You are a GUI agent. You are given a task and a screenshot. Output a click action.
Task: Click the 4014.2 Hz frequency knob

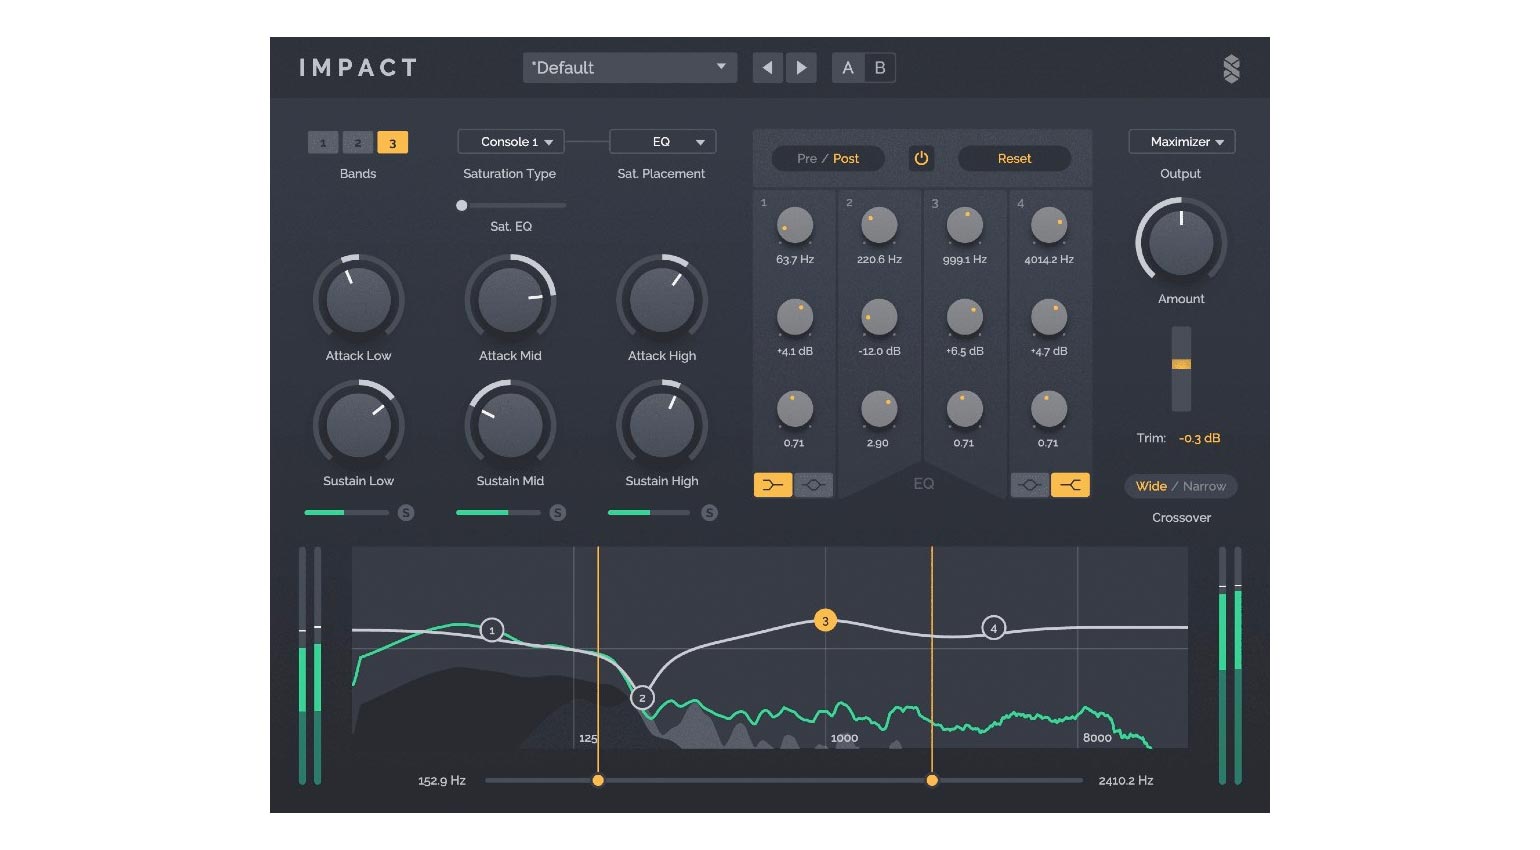pyautogui.click(x=1048, y=226)
